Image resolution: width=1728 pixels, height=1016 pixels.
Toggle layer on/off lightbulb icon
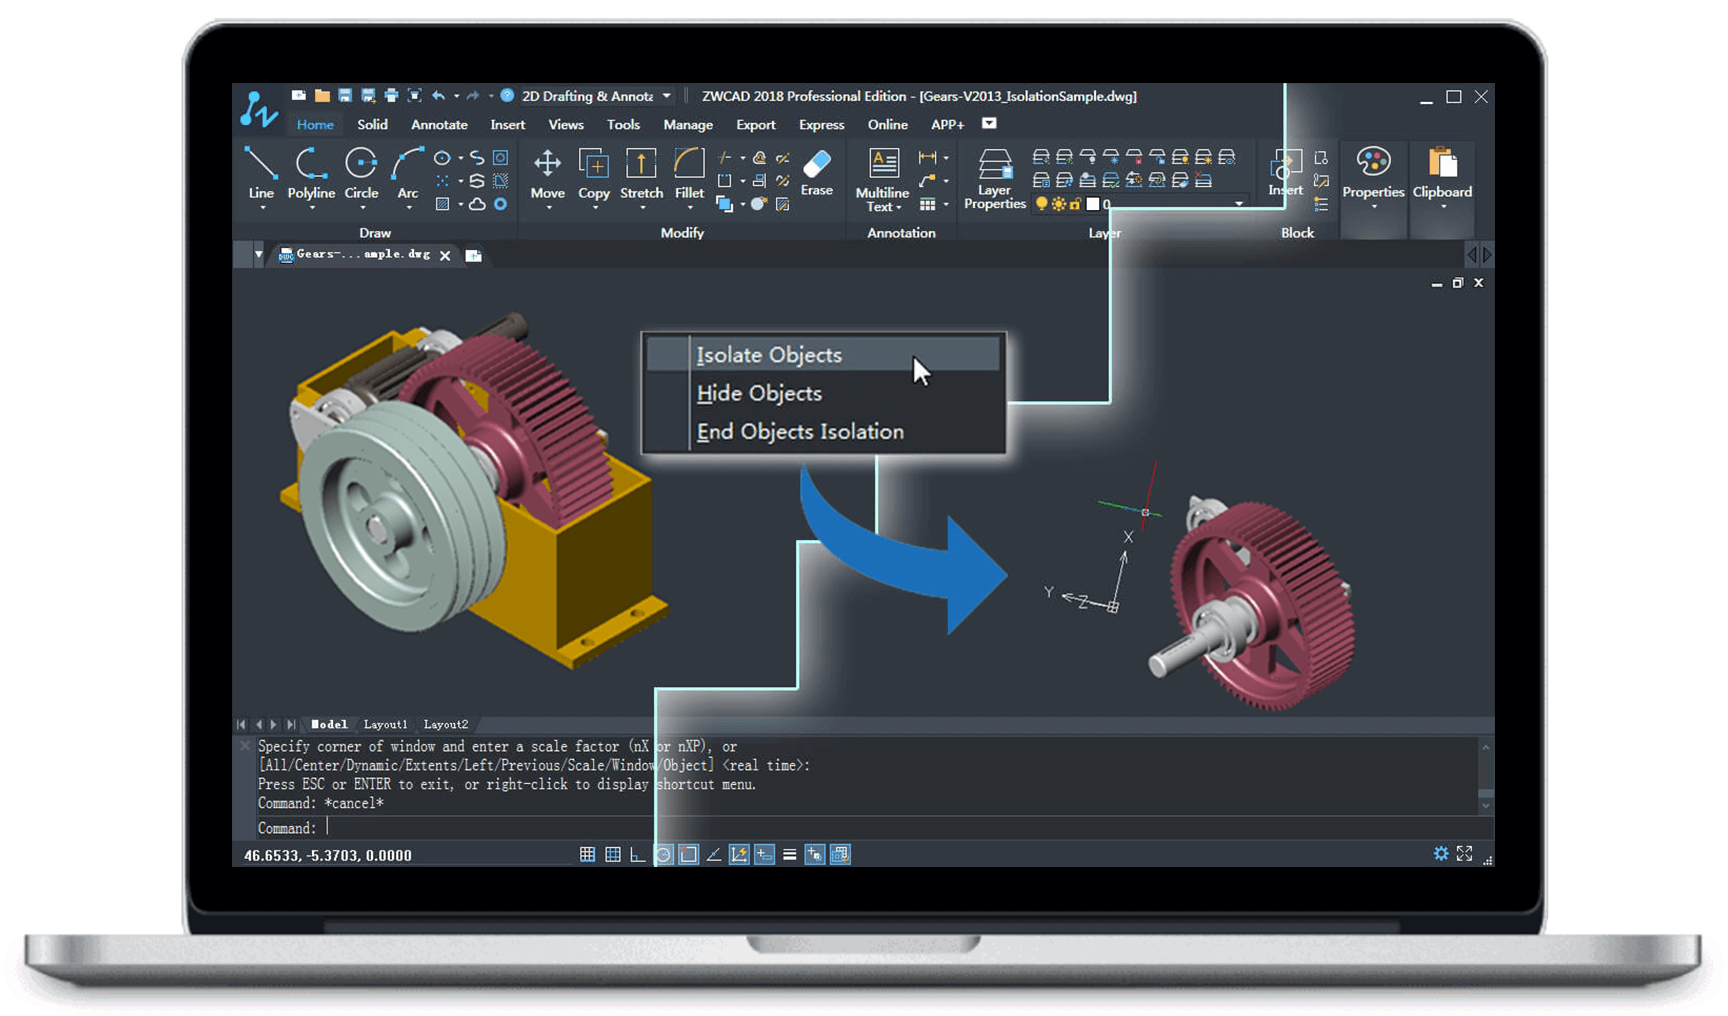pos(1042,204)
